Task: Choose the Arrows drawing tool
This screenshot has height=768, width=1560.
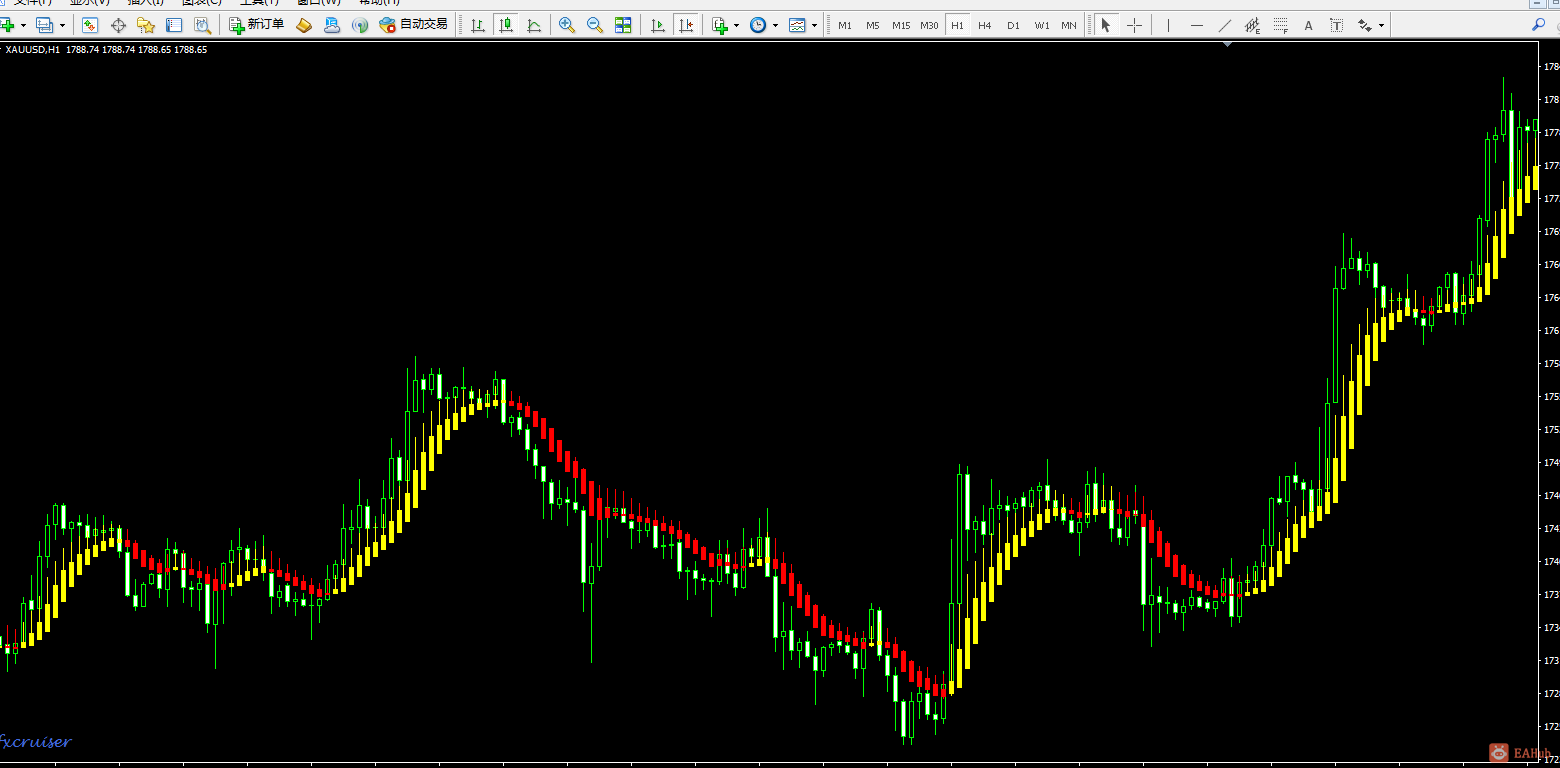Action: [x=1365, y=25]
